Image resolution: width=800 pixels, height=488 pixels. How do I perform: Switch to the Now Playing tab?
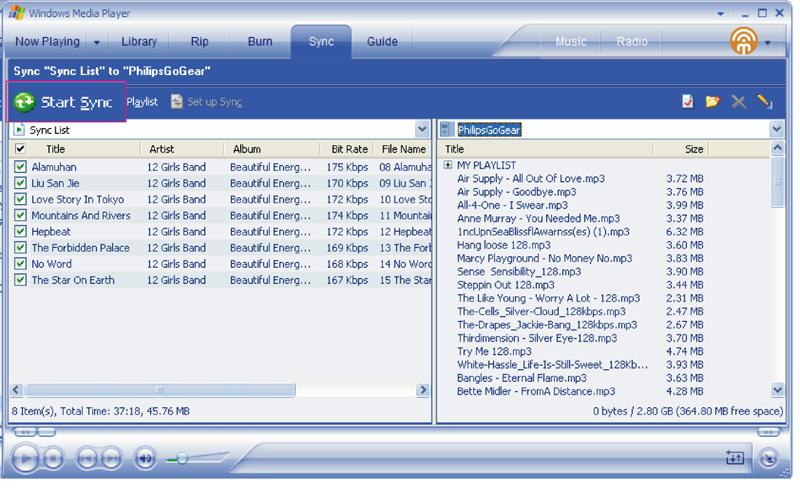point(47,41)
